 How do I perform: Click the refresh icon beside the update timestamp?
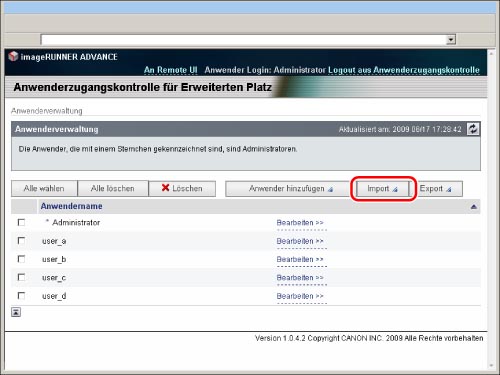[473, 129]
